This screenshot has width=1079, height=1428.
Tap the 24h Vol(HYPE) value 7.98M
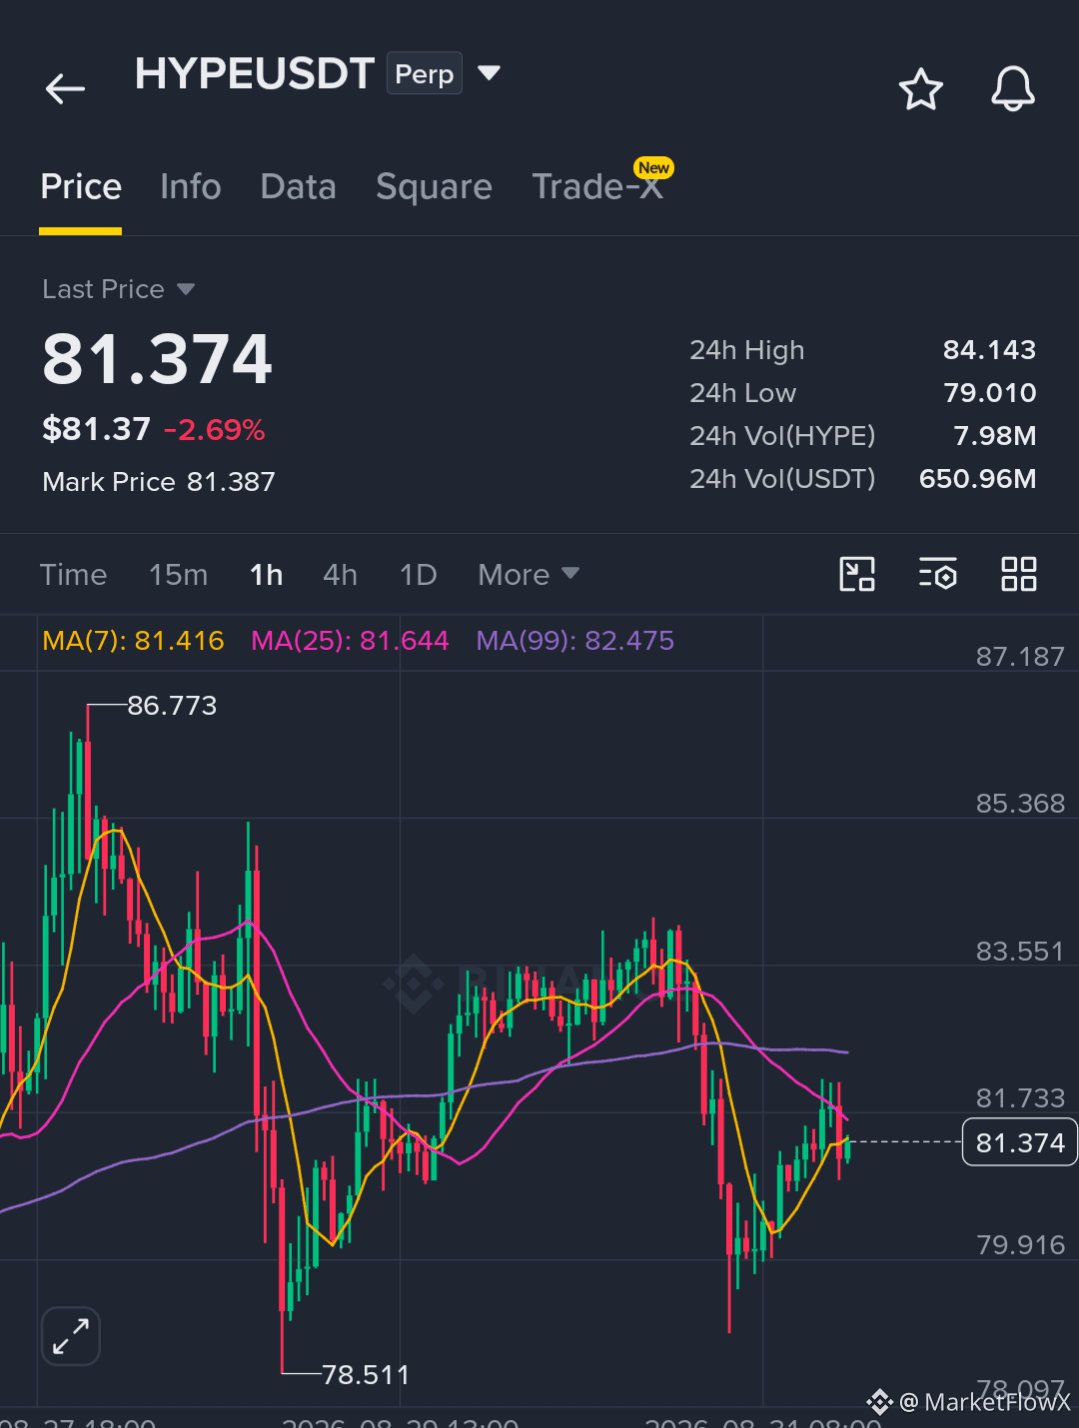[994, 436]
